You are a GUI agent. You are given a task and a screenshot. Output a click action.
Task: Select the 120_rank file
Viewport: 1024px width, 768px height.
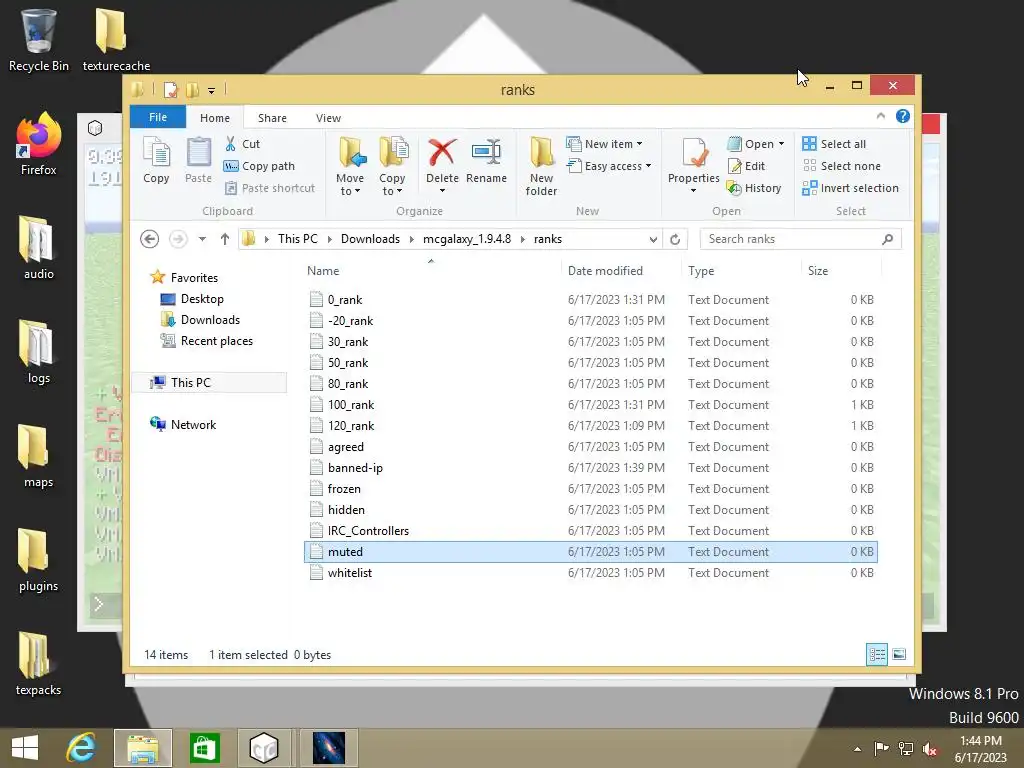(x=591, y=426)
